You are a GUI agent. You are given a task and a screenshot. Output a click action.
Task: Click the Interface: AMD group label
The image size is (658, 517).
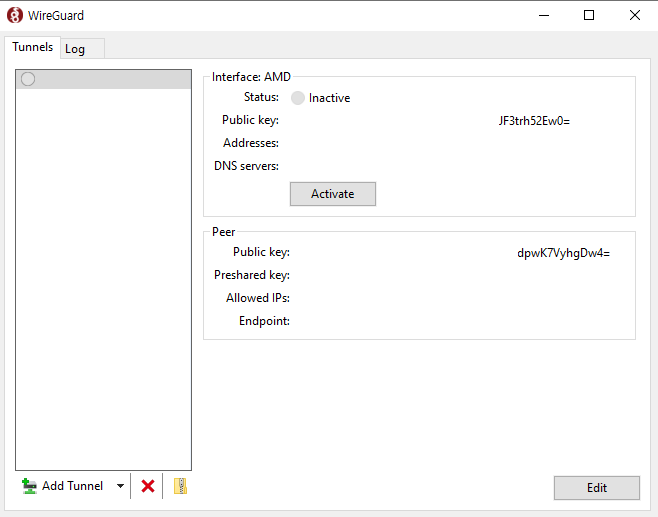point(251,77)
